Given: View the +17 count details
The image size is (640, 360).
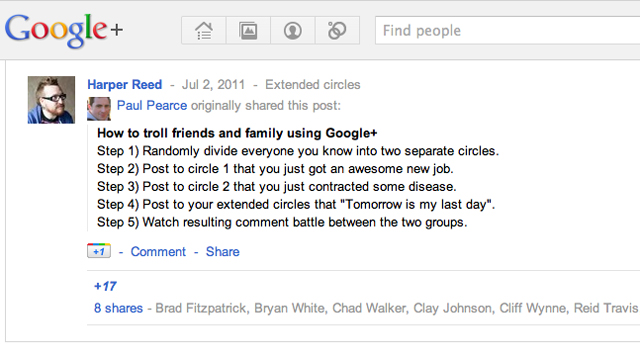Looking at the screenshot, I should click(105, 286).
